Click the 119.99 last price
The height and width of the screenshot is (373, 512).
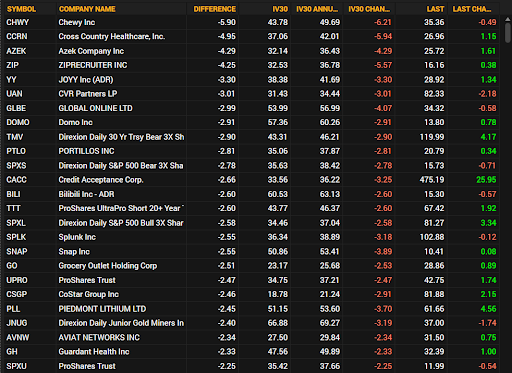pos(432,137)
